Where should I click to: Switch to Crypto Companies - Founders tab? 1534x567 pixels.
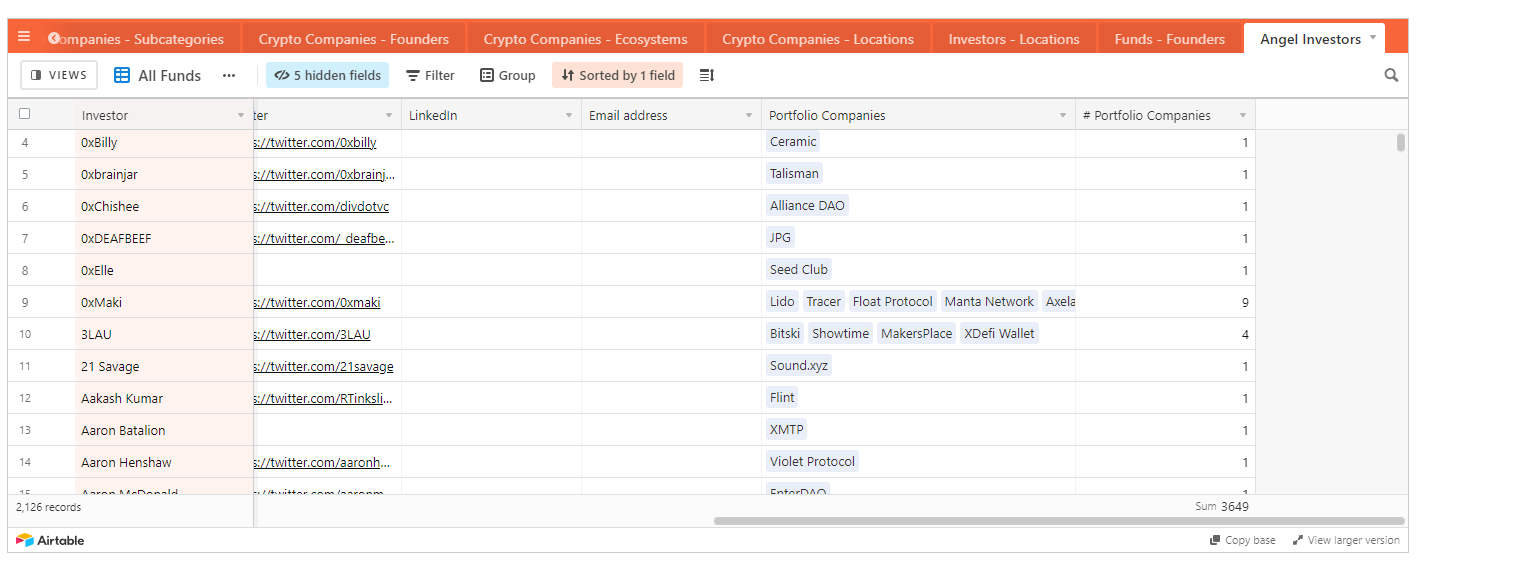point(354,39)
